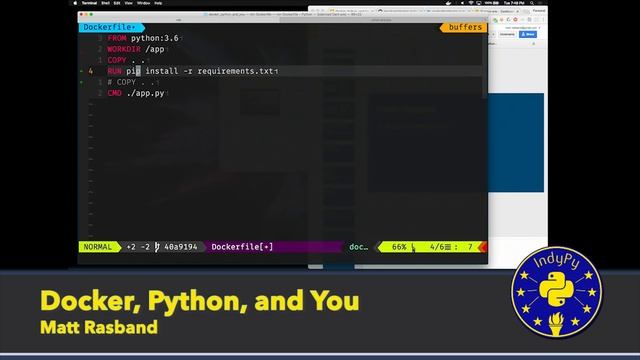This screenshot has height=360, width=640.
Task: Click the clock showing Tue time
Action: (x=514, y=3)
